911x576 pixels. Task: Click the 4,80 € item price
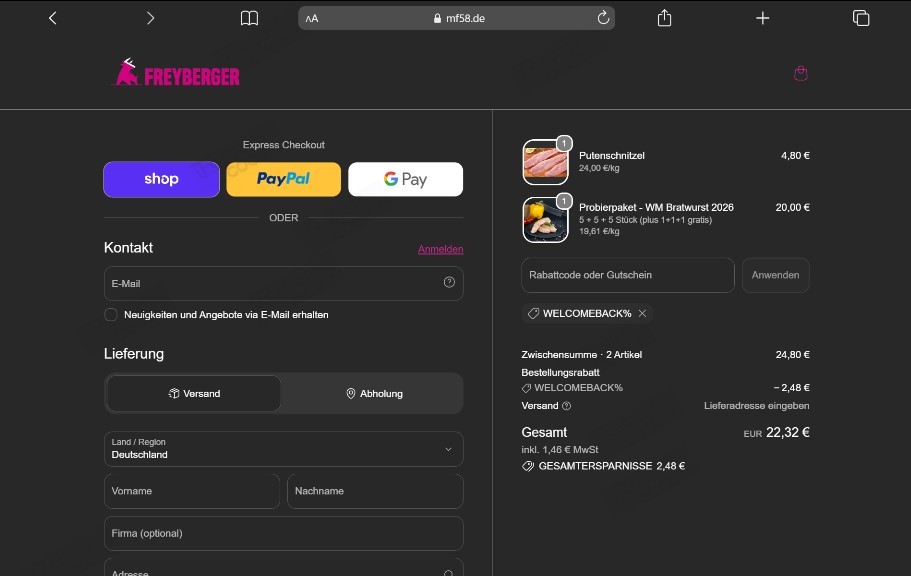[795, 156]
